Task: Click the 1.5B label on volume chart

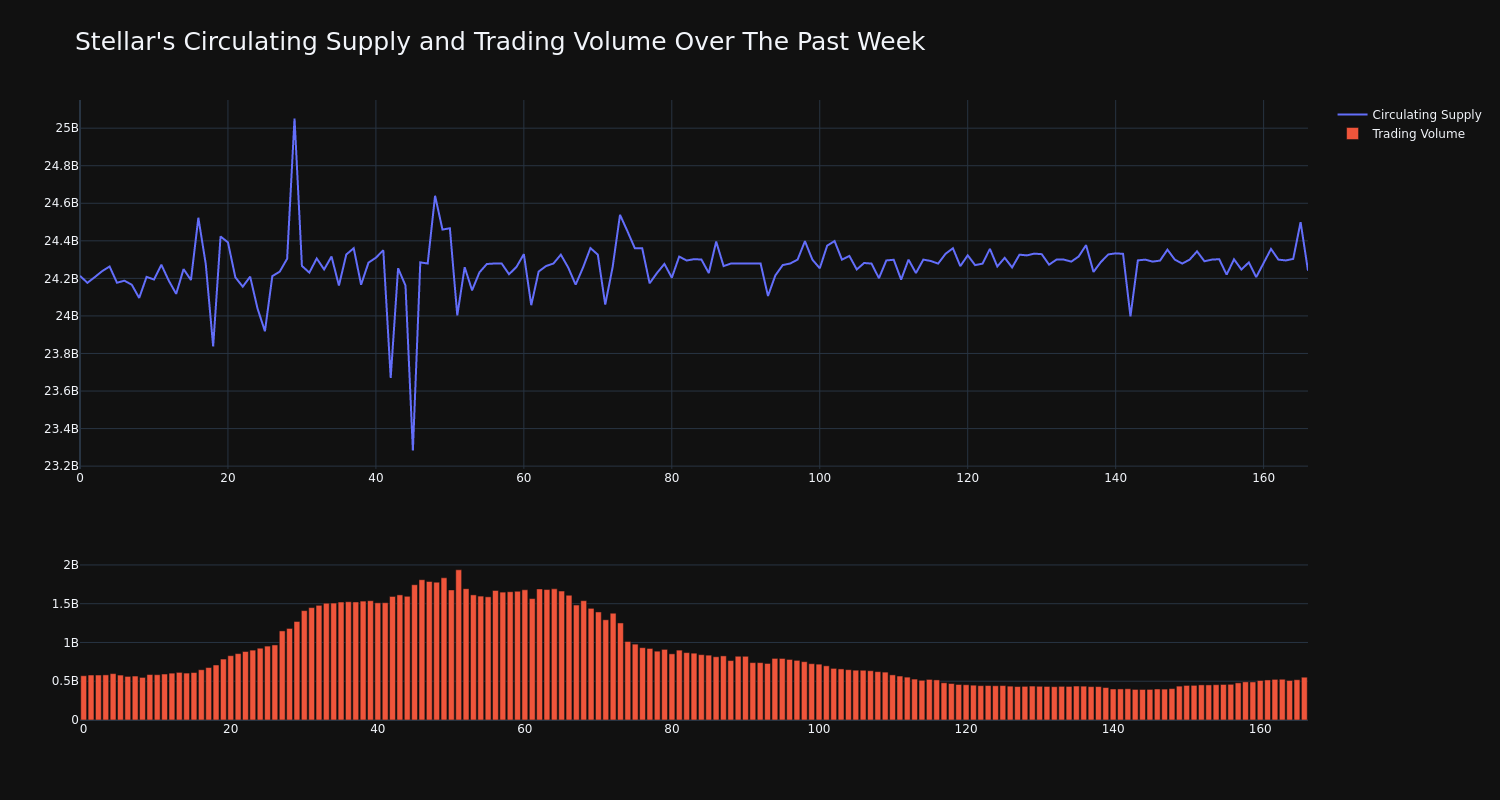Action: [65, 604]
